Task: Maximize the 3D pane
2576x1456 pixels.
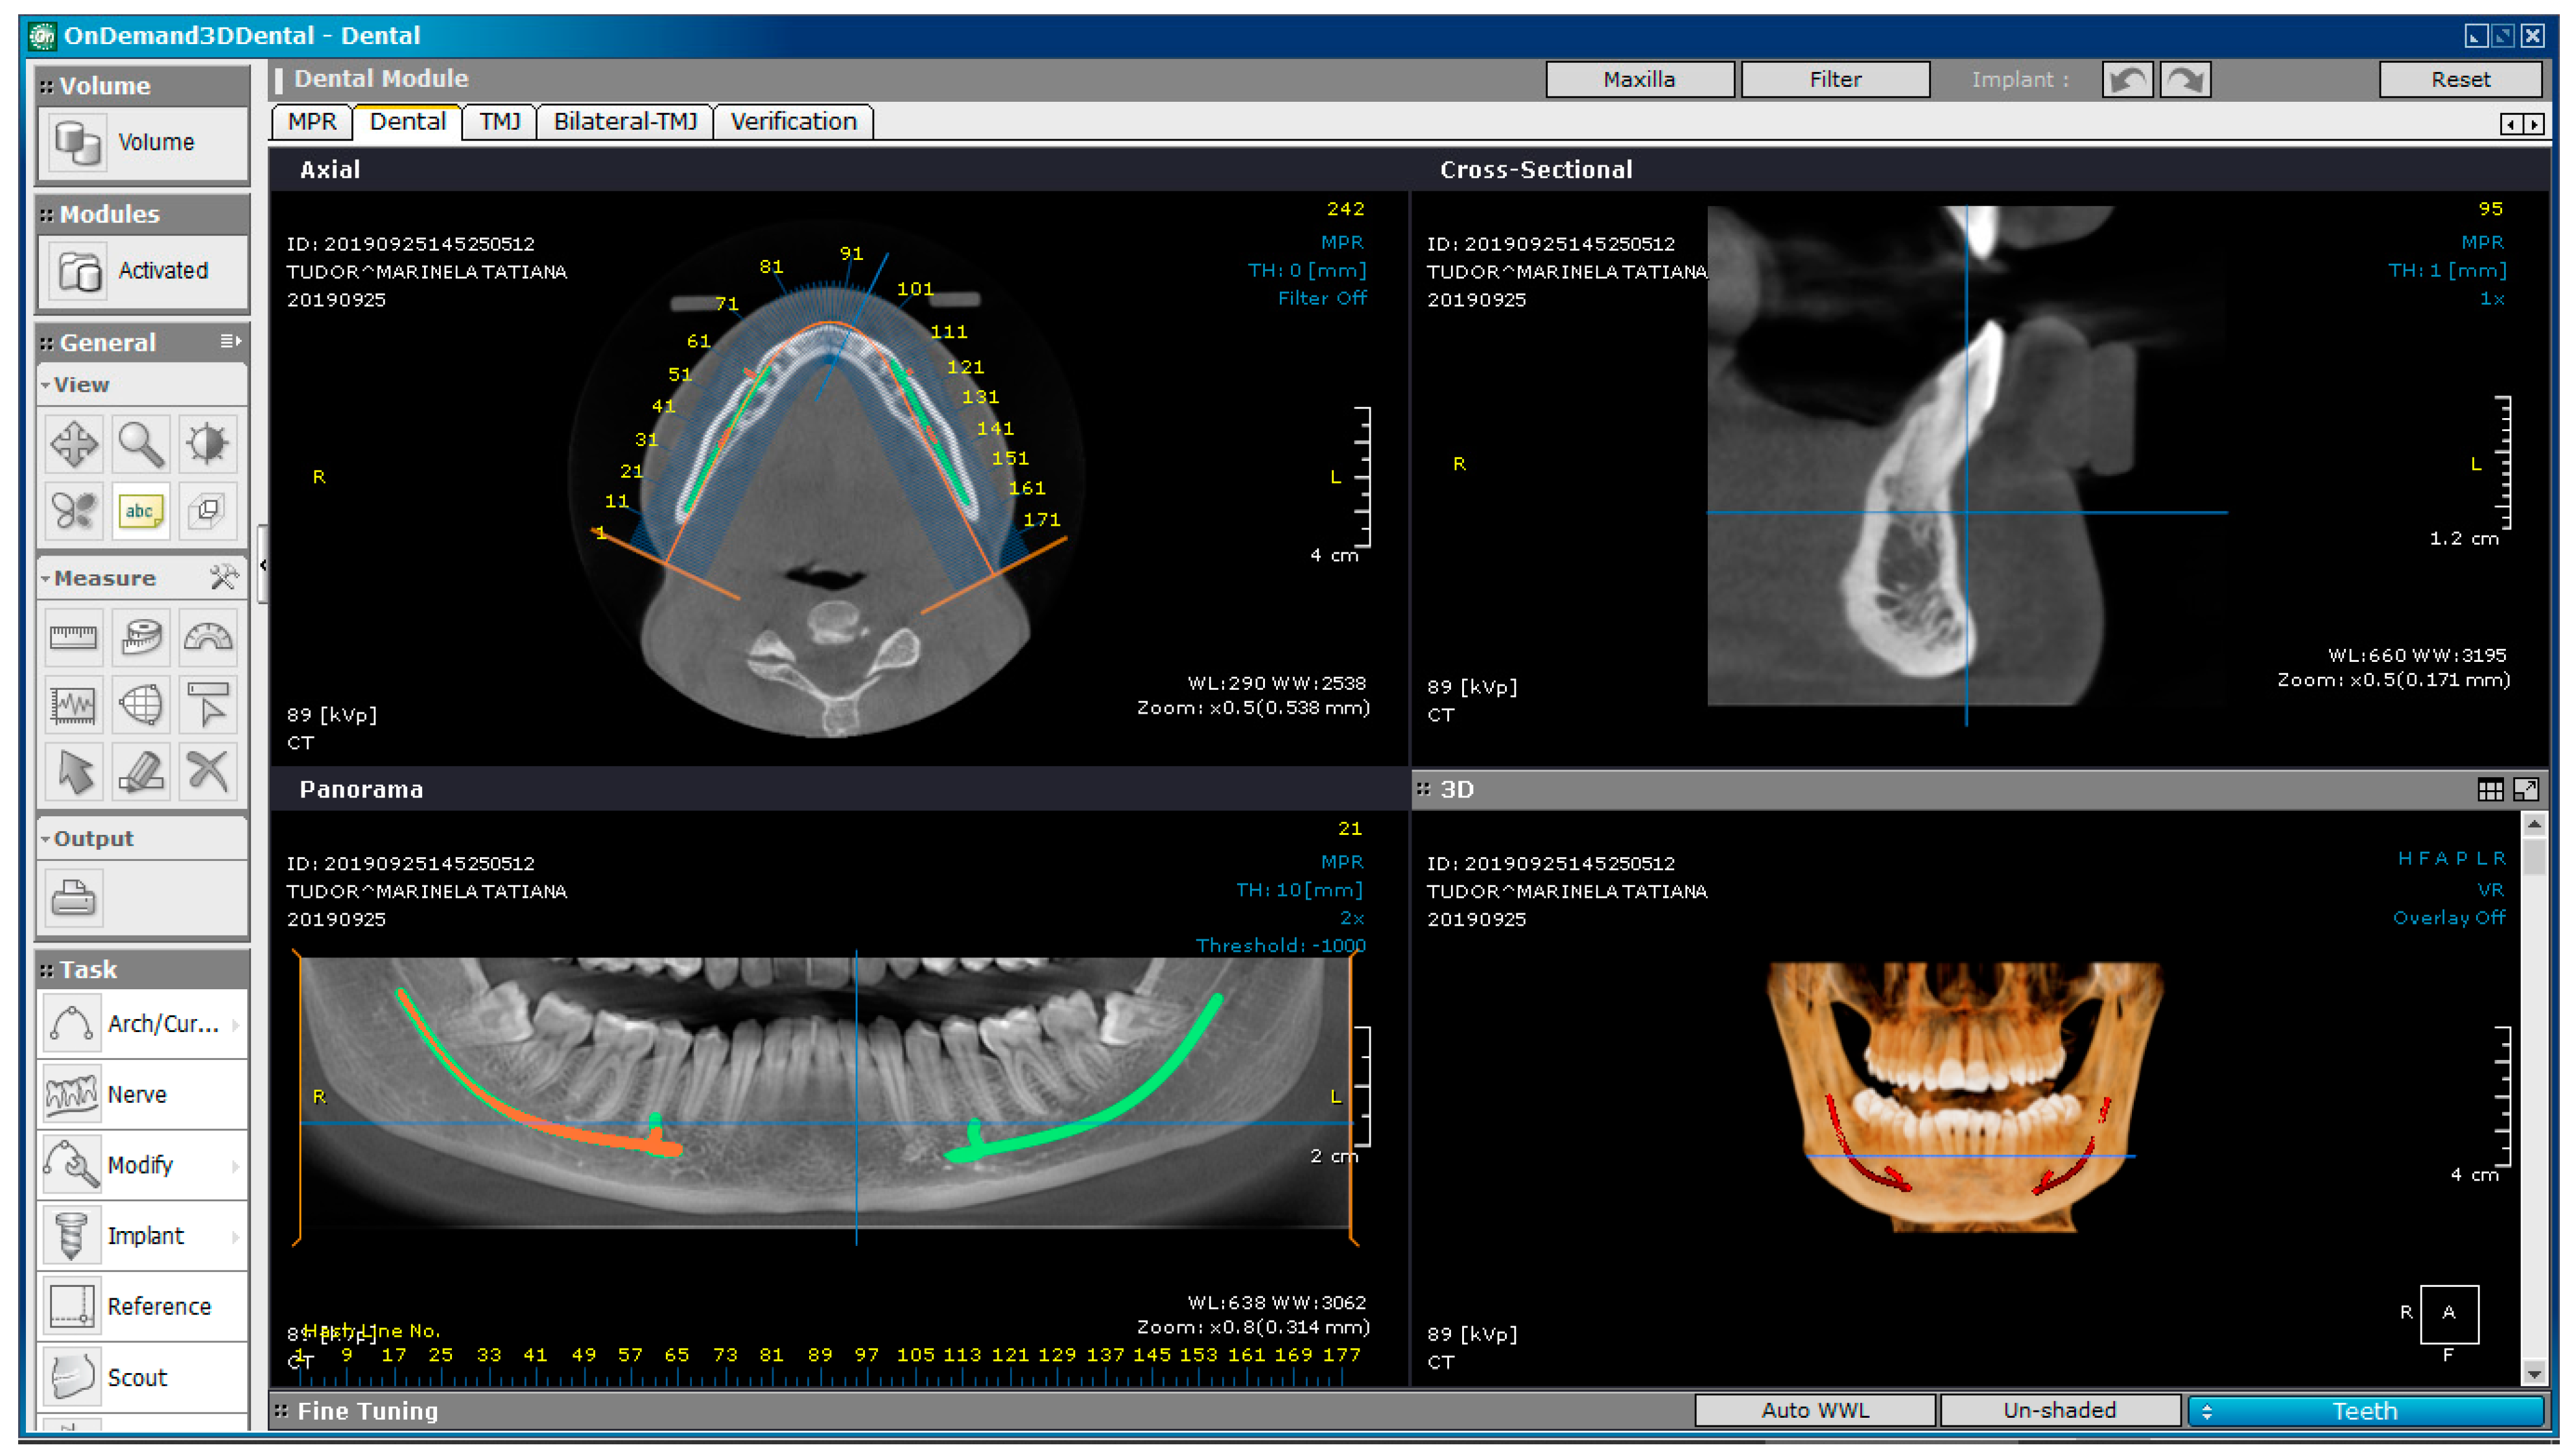Action: tap(2526, 790)
